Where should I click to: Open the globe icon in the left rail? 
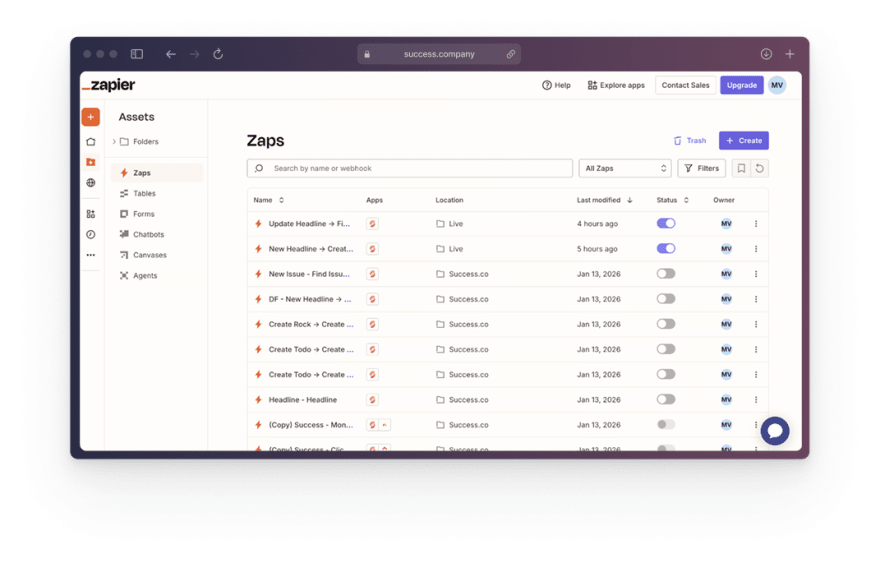pyautogui.click(x=91, y=183)
